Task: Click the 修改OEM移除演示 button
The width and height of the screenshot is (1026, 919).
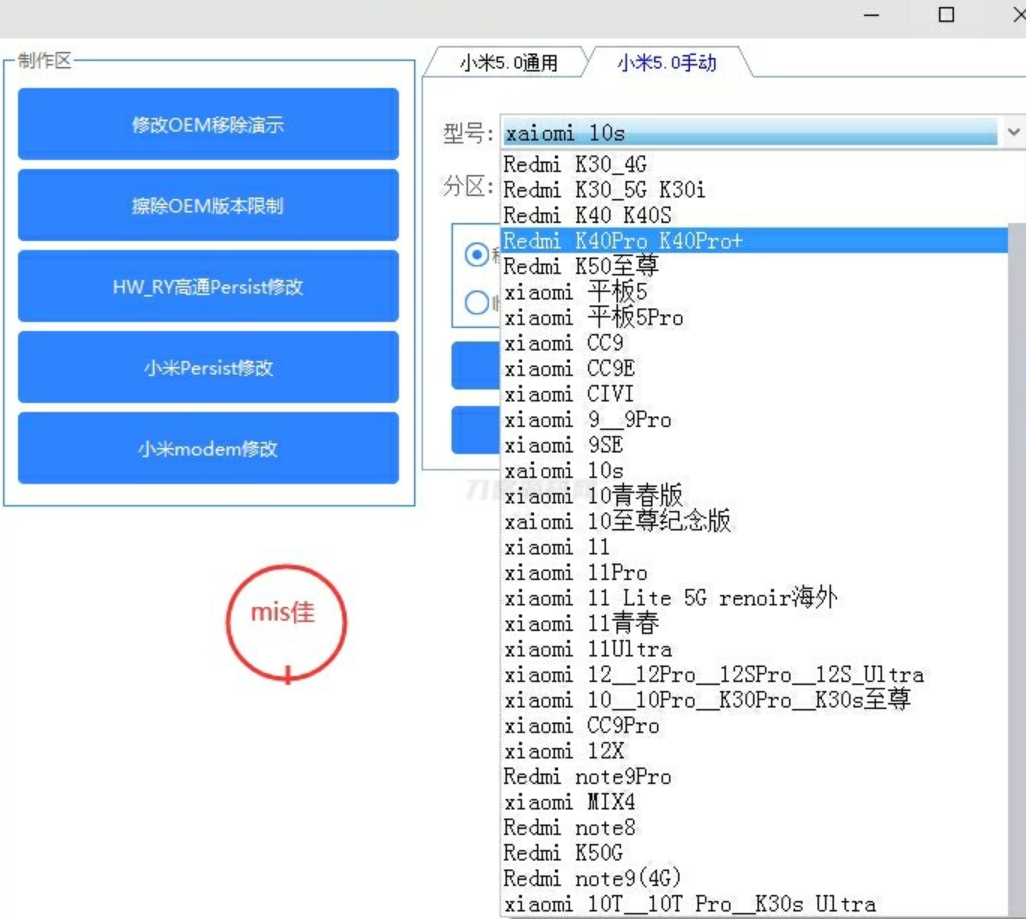Action: [x=208, y=124]
